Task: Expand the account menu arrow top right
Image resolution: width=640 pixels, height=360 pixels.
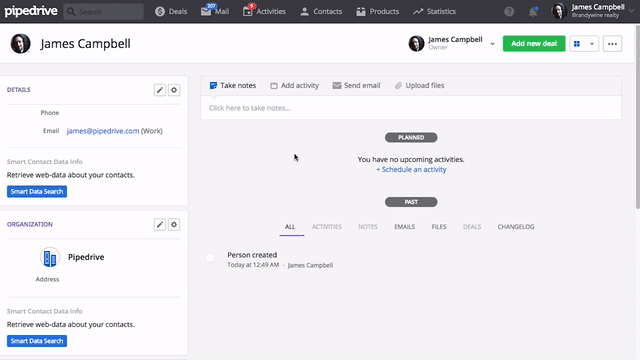Action: 631,11
